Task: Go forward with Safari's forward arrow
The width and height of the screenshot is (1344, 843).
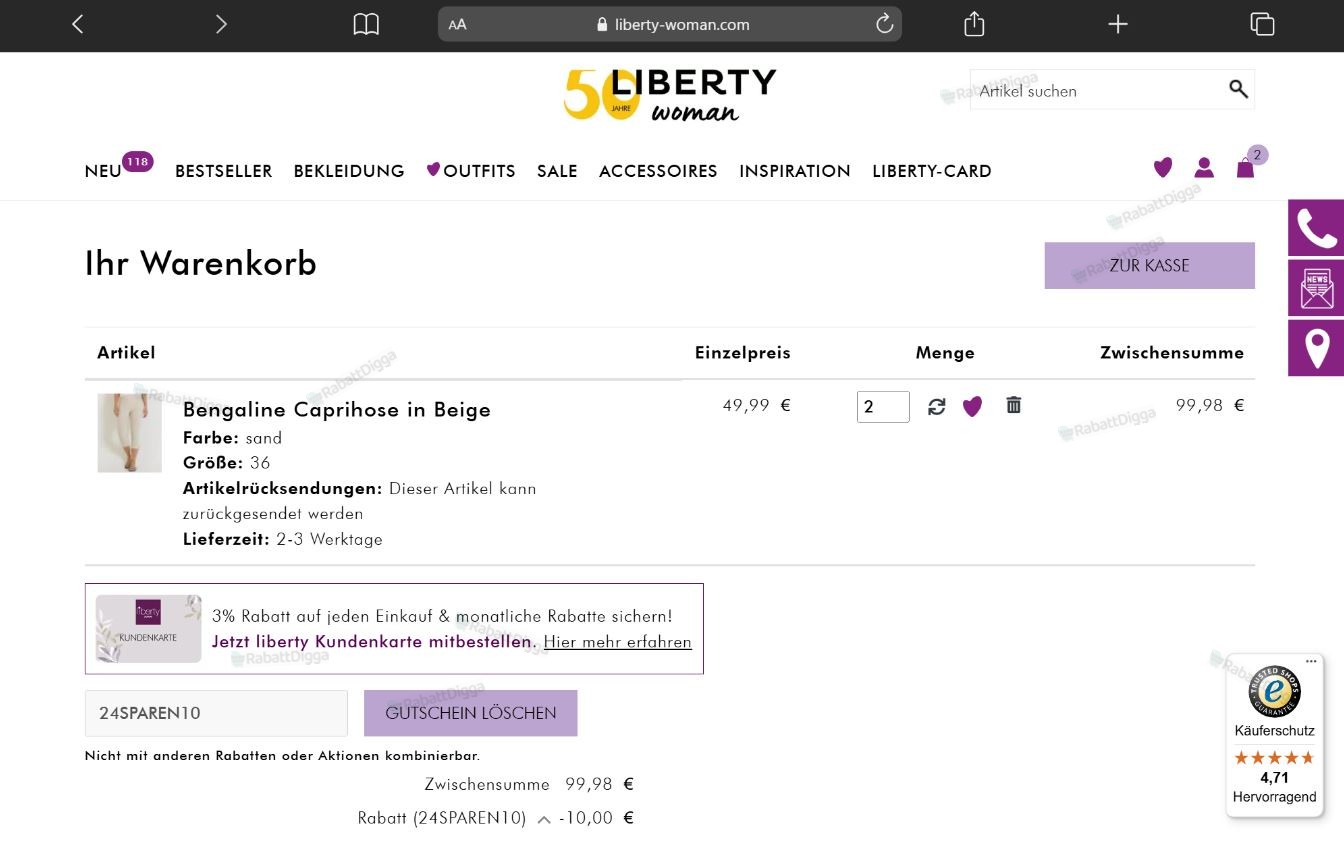Action: tap(221, 24)
